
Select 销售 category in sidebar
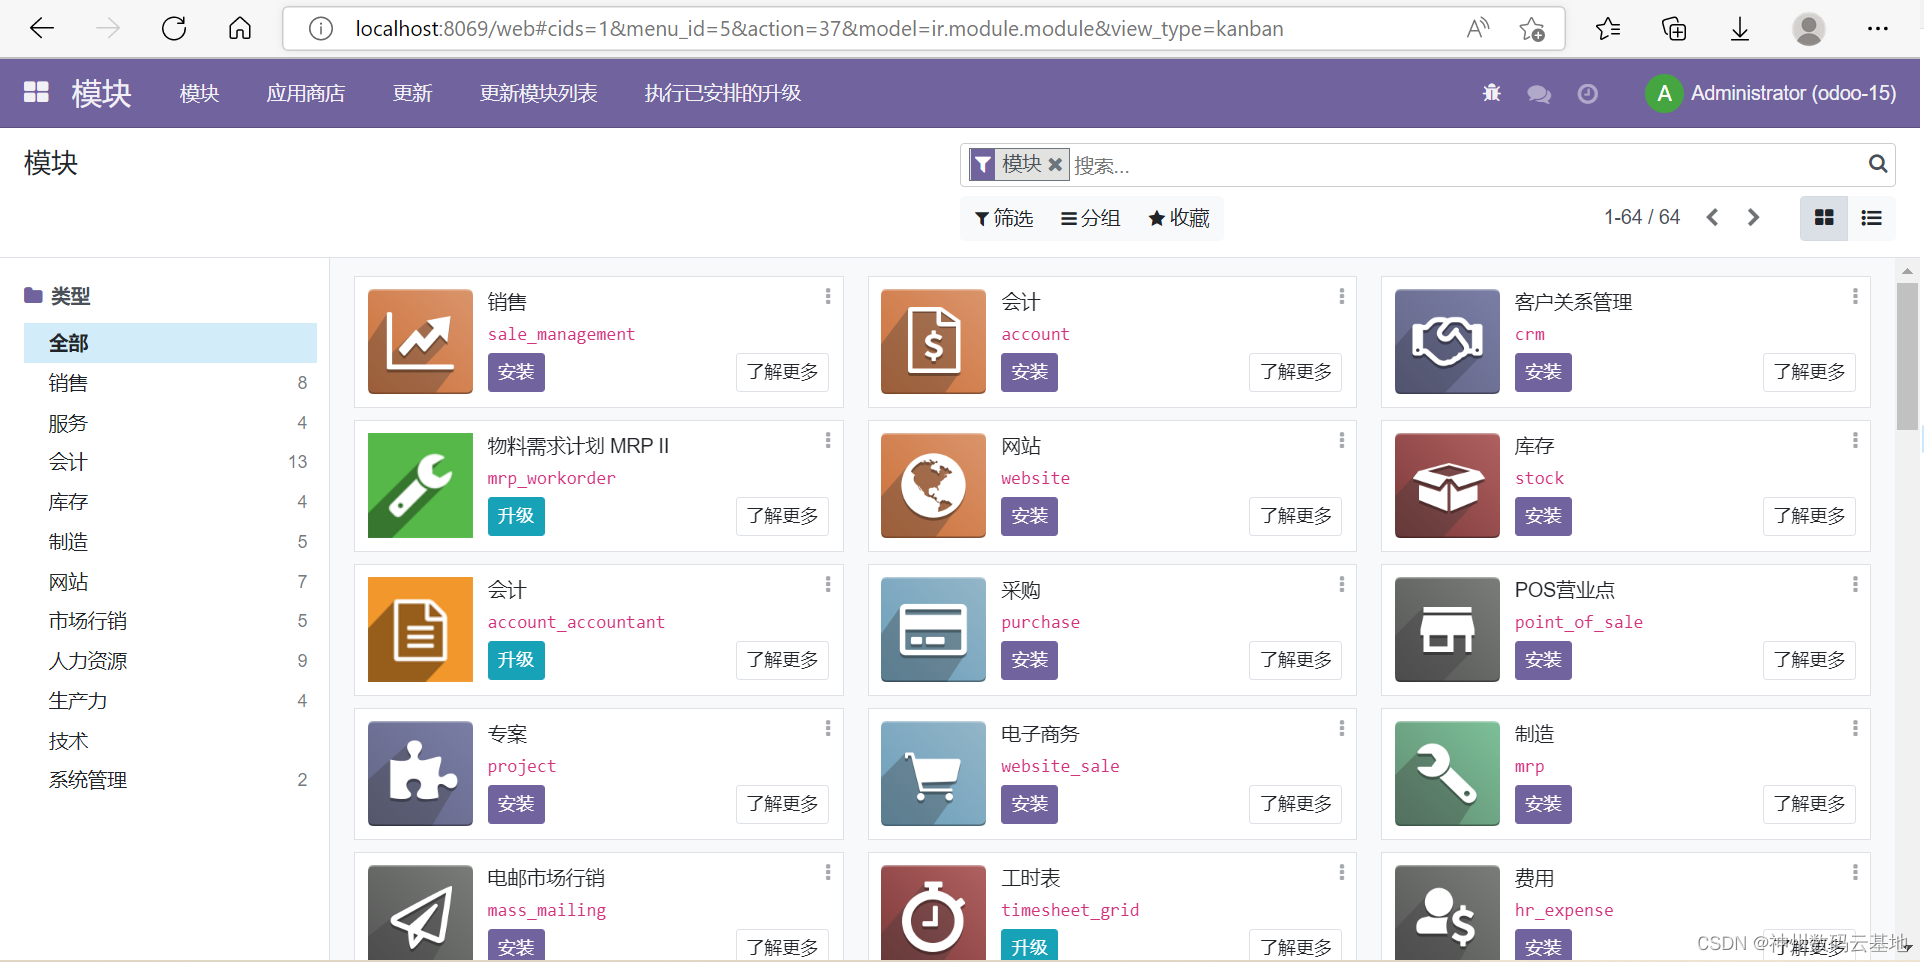(x=170, y=383)
